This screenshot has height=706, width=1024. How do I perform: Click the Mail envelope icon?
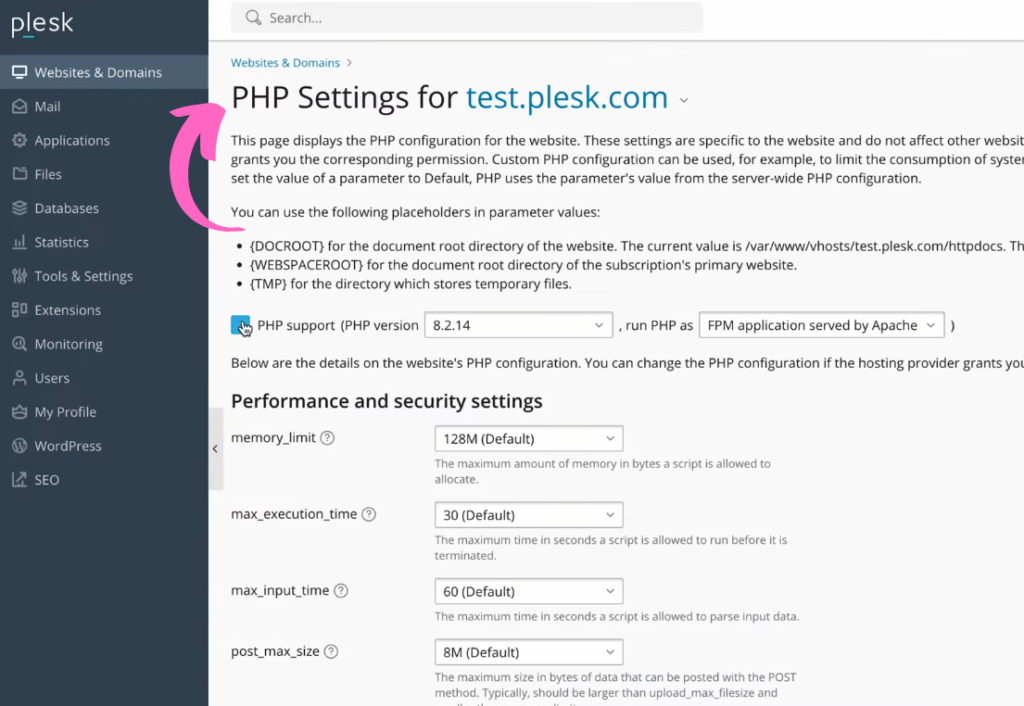tap(20, 106)
